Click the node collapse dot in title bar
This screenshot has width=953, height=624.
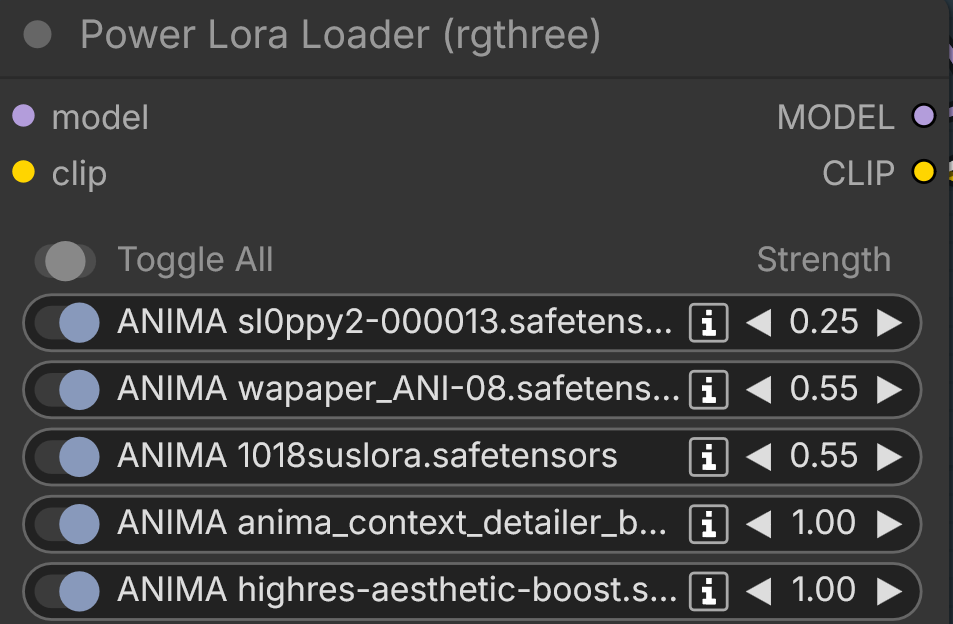(38, 34)
